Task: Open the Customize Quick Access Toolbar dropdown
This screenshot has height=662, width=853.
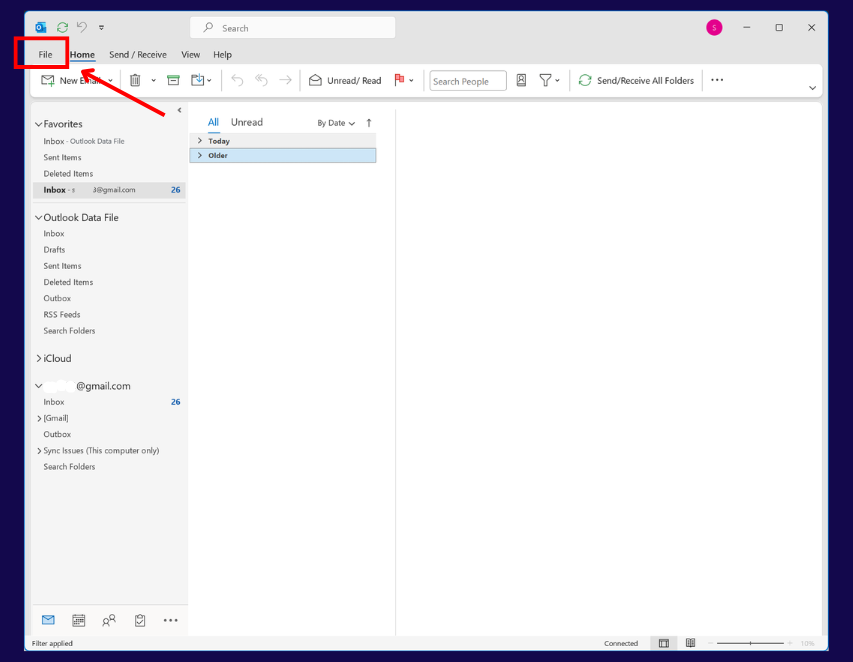Action: [101, 27]
